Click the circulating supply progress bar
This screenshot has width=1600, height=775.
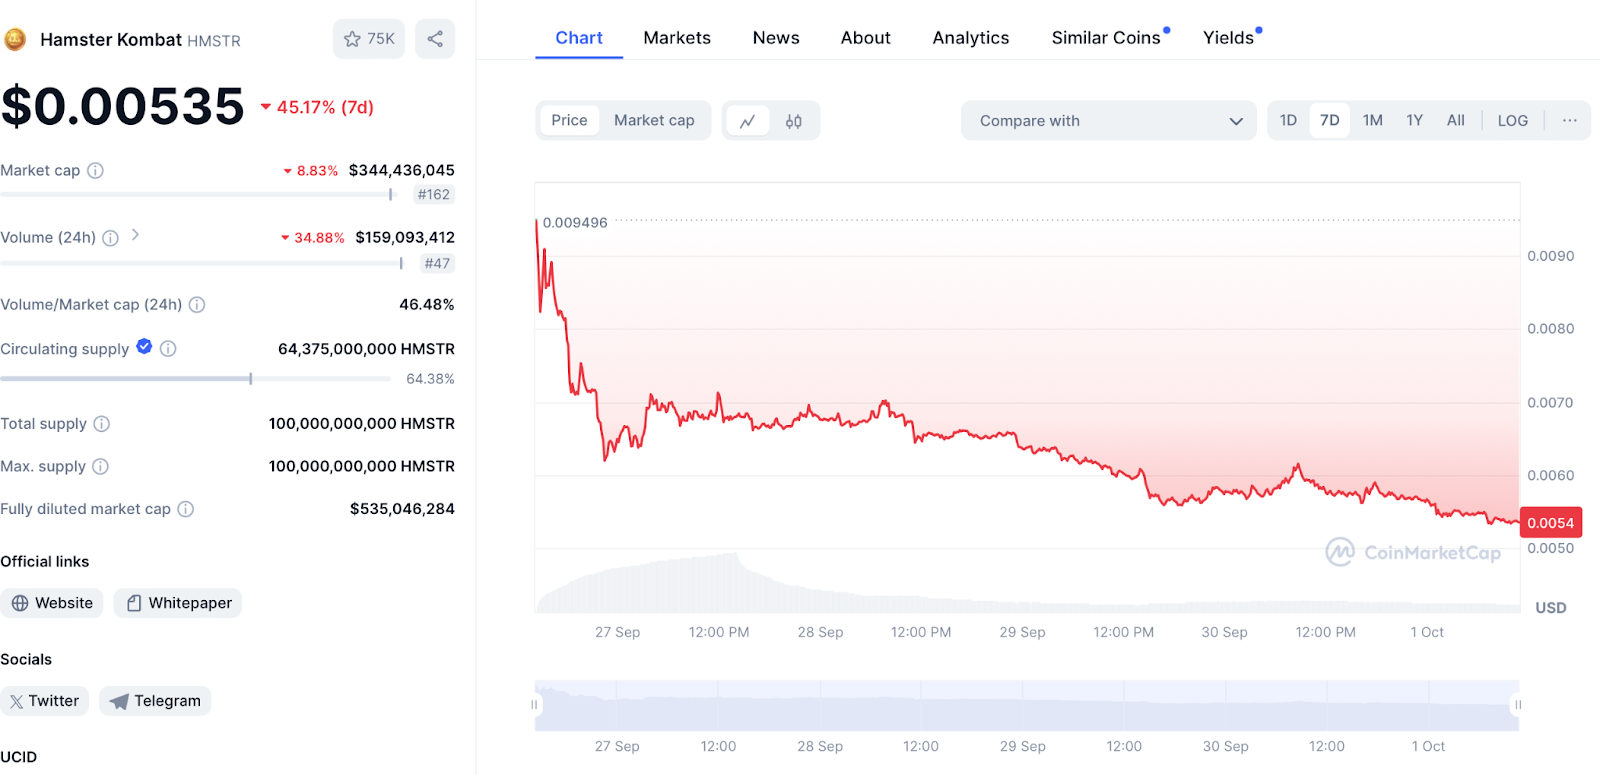pyautogui.click(x=195, y=379)
